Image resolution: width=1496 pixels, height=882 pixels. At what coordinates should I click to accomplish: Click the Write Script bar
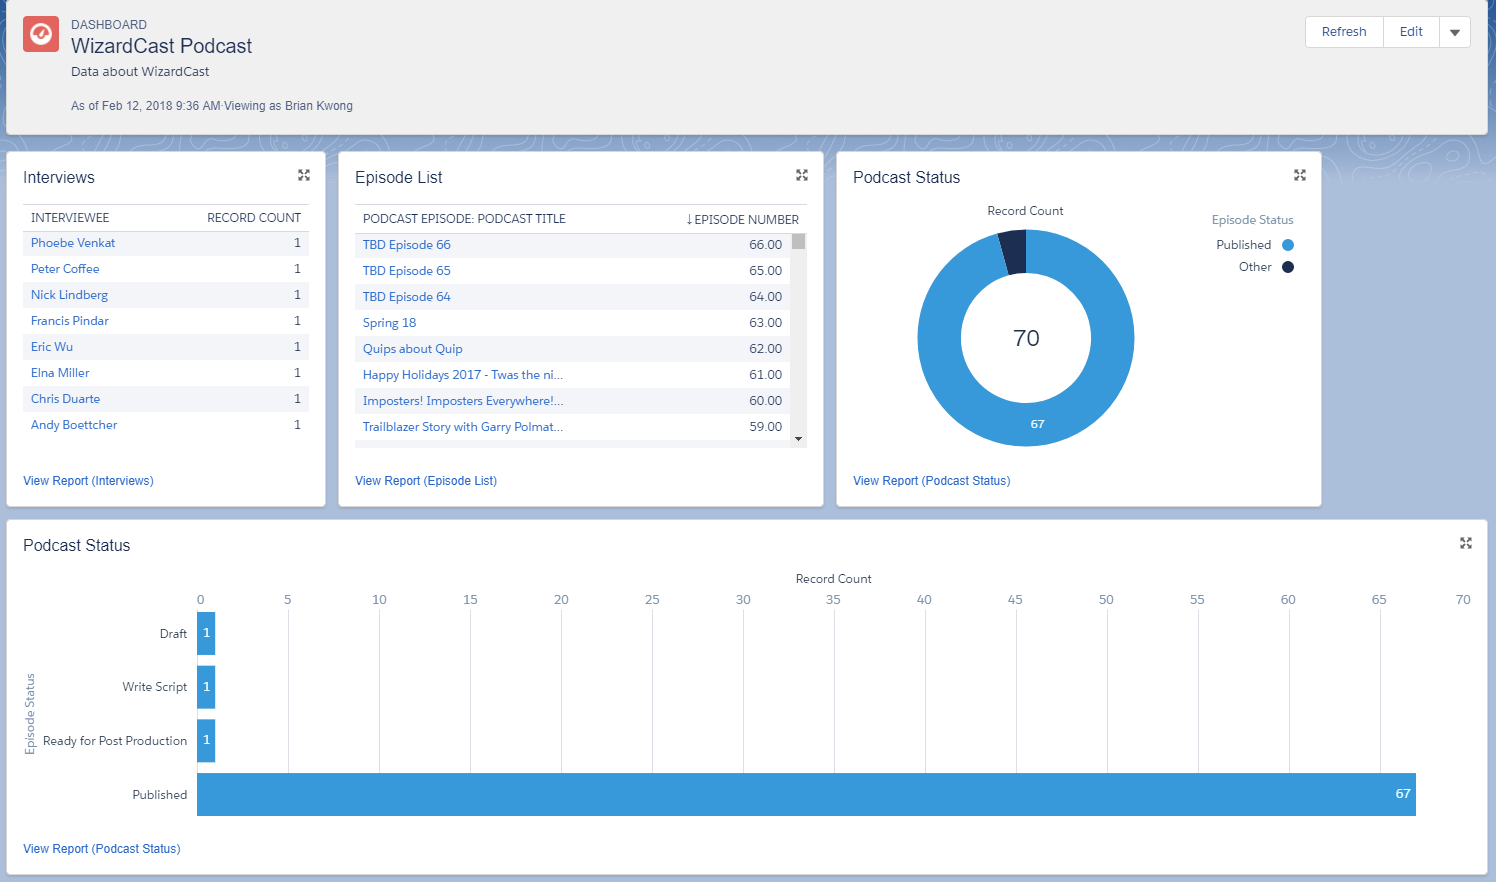click(206, 687)
